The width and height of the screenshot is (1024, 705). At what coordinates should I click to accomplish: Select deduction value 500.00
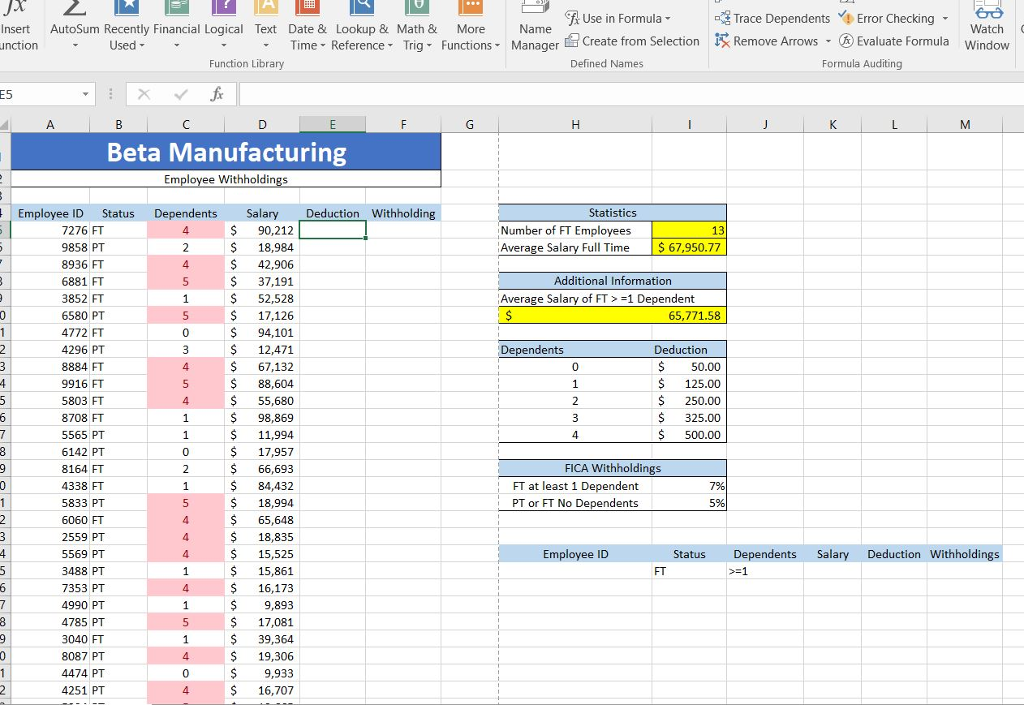(x=689, y=435)
